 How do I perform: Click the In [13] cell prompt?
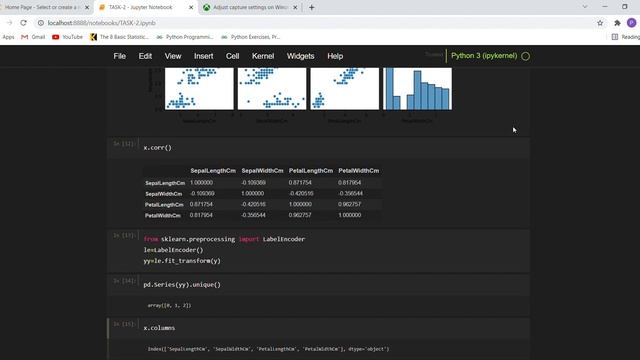click(124, 236)
